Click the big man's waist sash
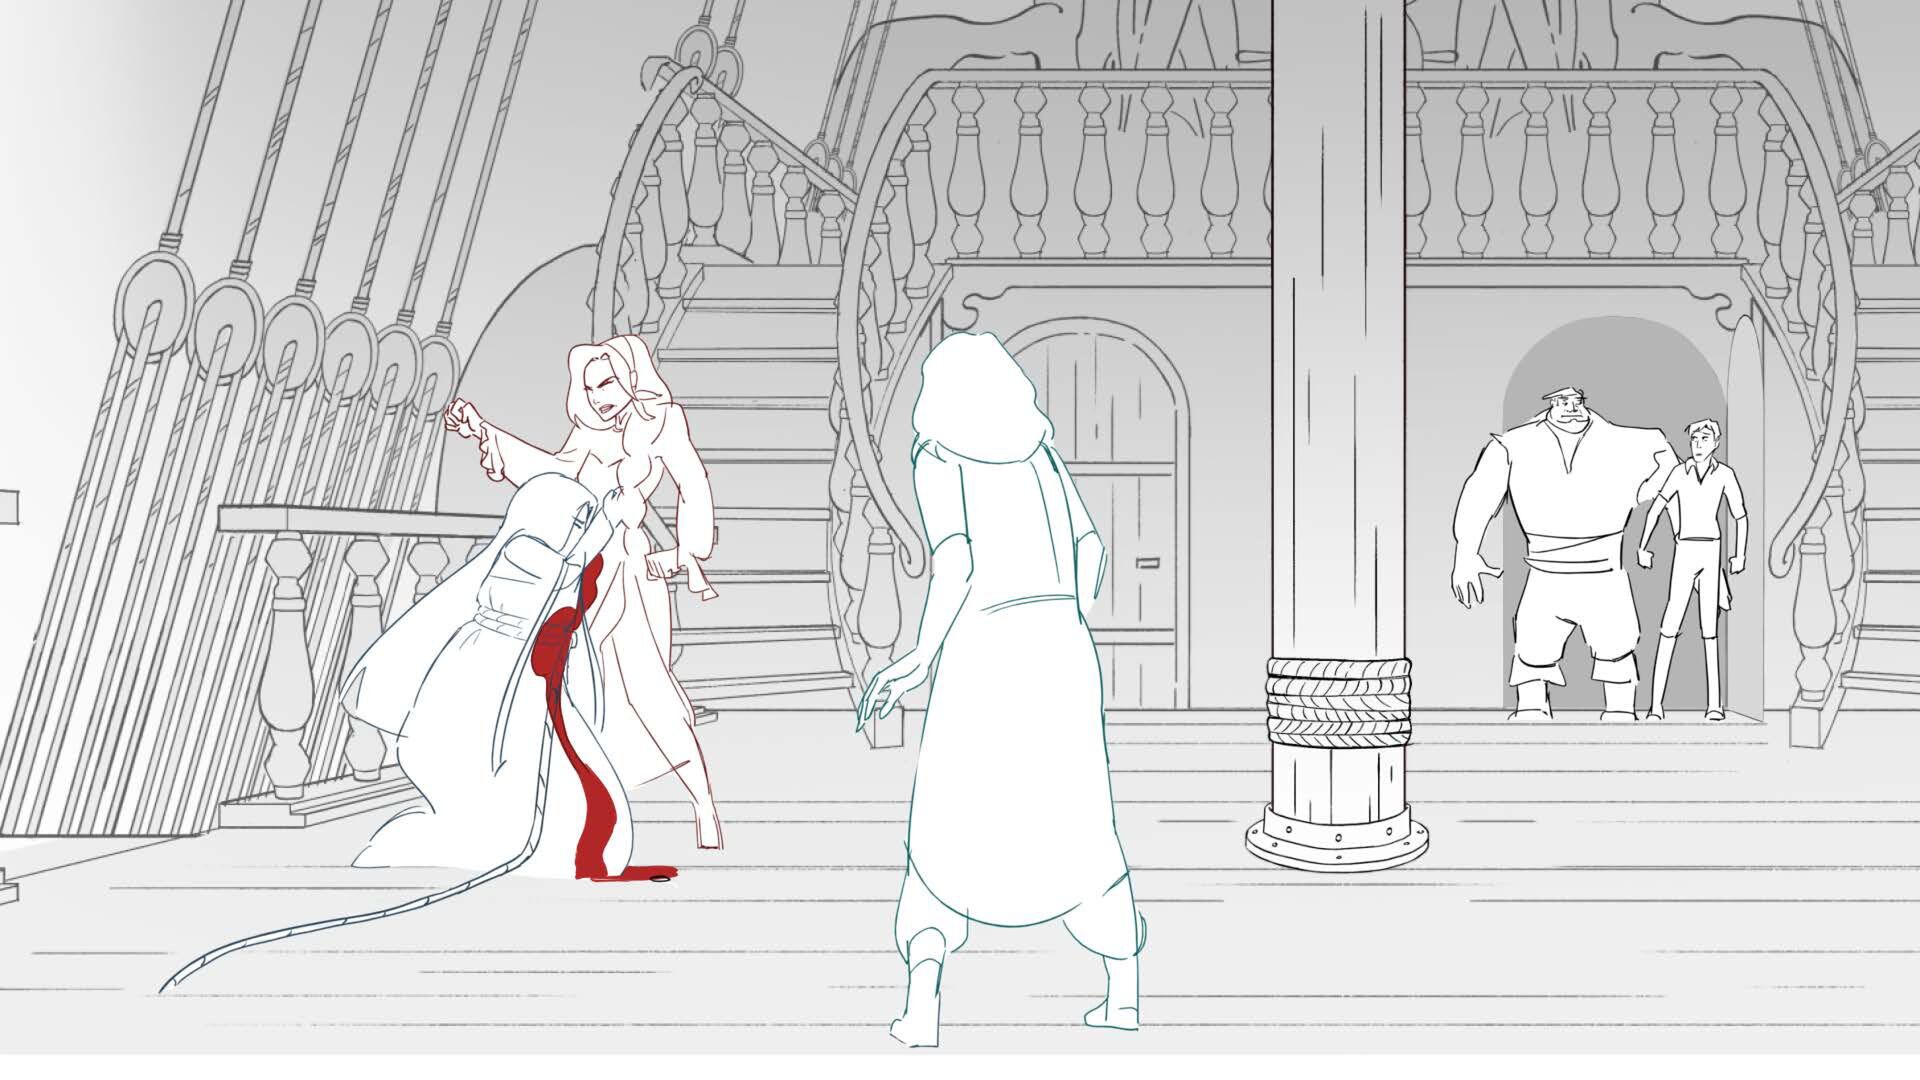Screen dimensions: 1920x1080 1570,551
